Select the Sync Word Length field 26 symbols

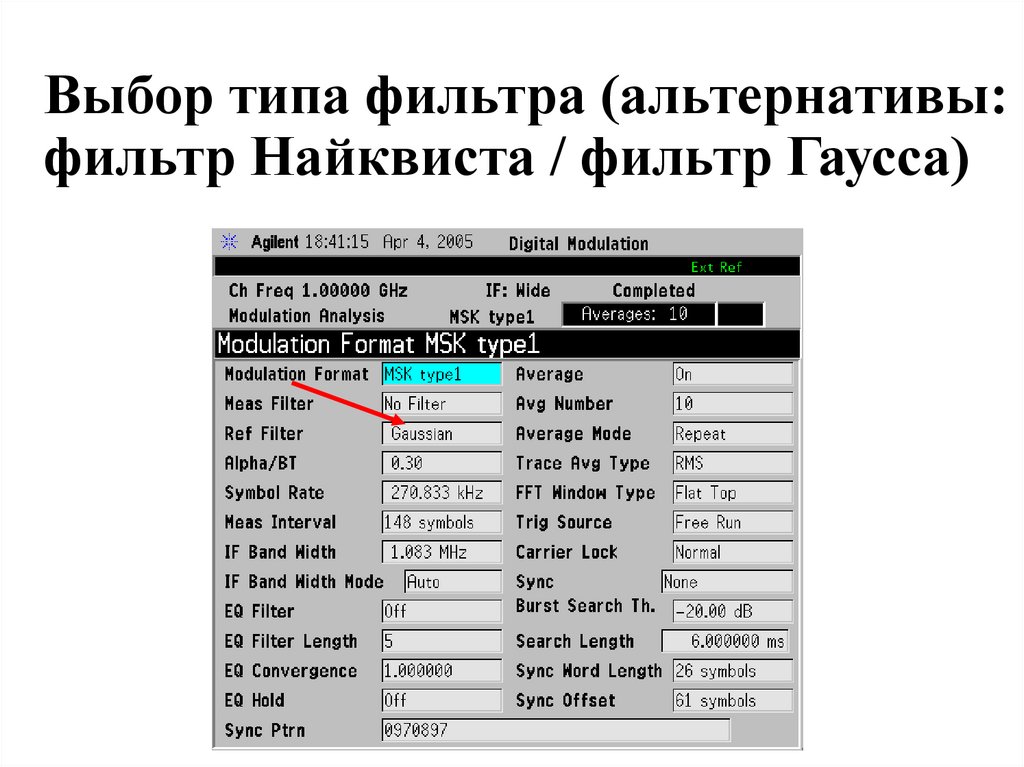coord(733,670)
